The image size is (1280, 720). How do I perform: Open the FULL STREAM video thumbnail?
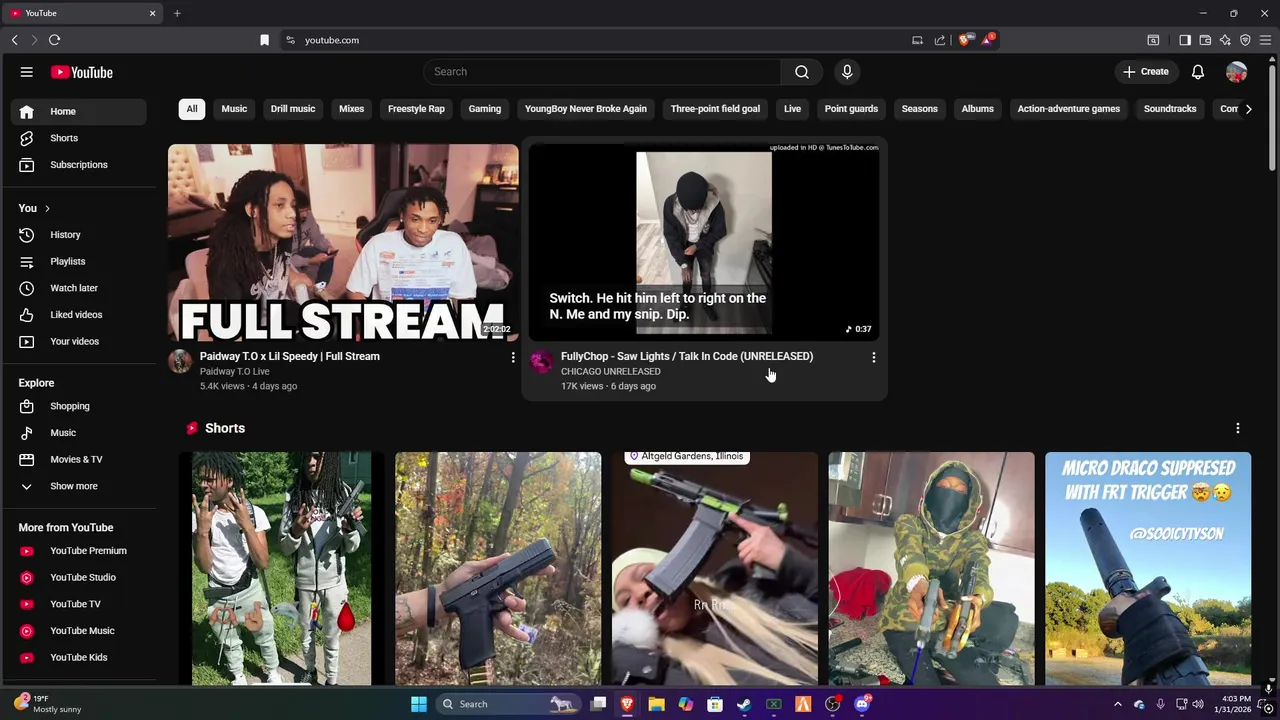point(343,243)
